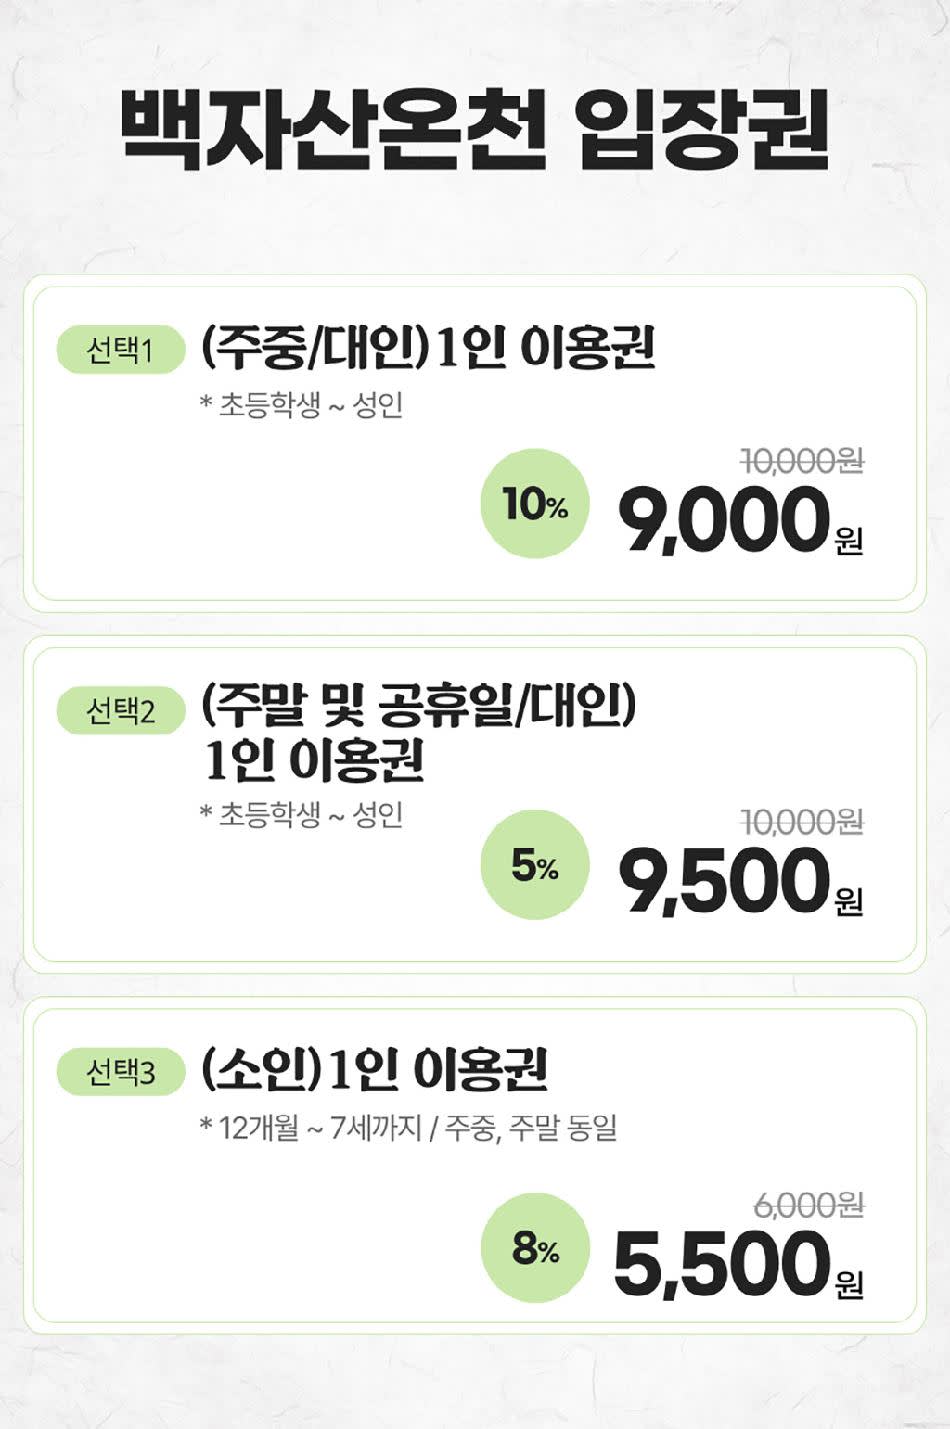Tap the 5% discount circle
950x1429 pixels.
pyautogui.click(x=535, y=865)
